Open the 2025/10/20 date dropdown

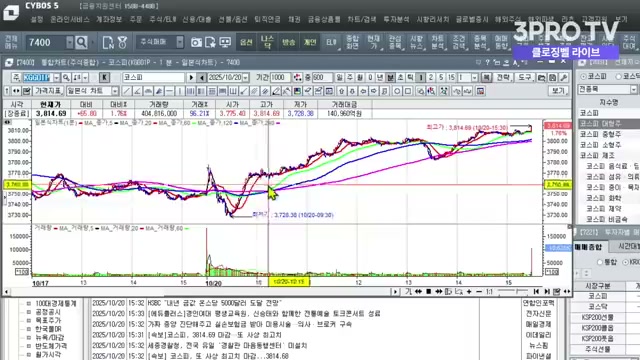click(245, 78)
